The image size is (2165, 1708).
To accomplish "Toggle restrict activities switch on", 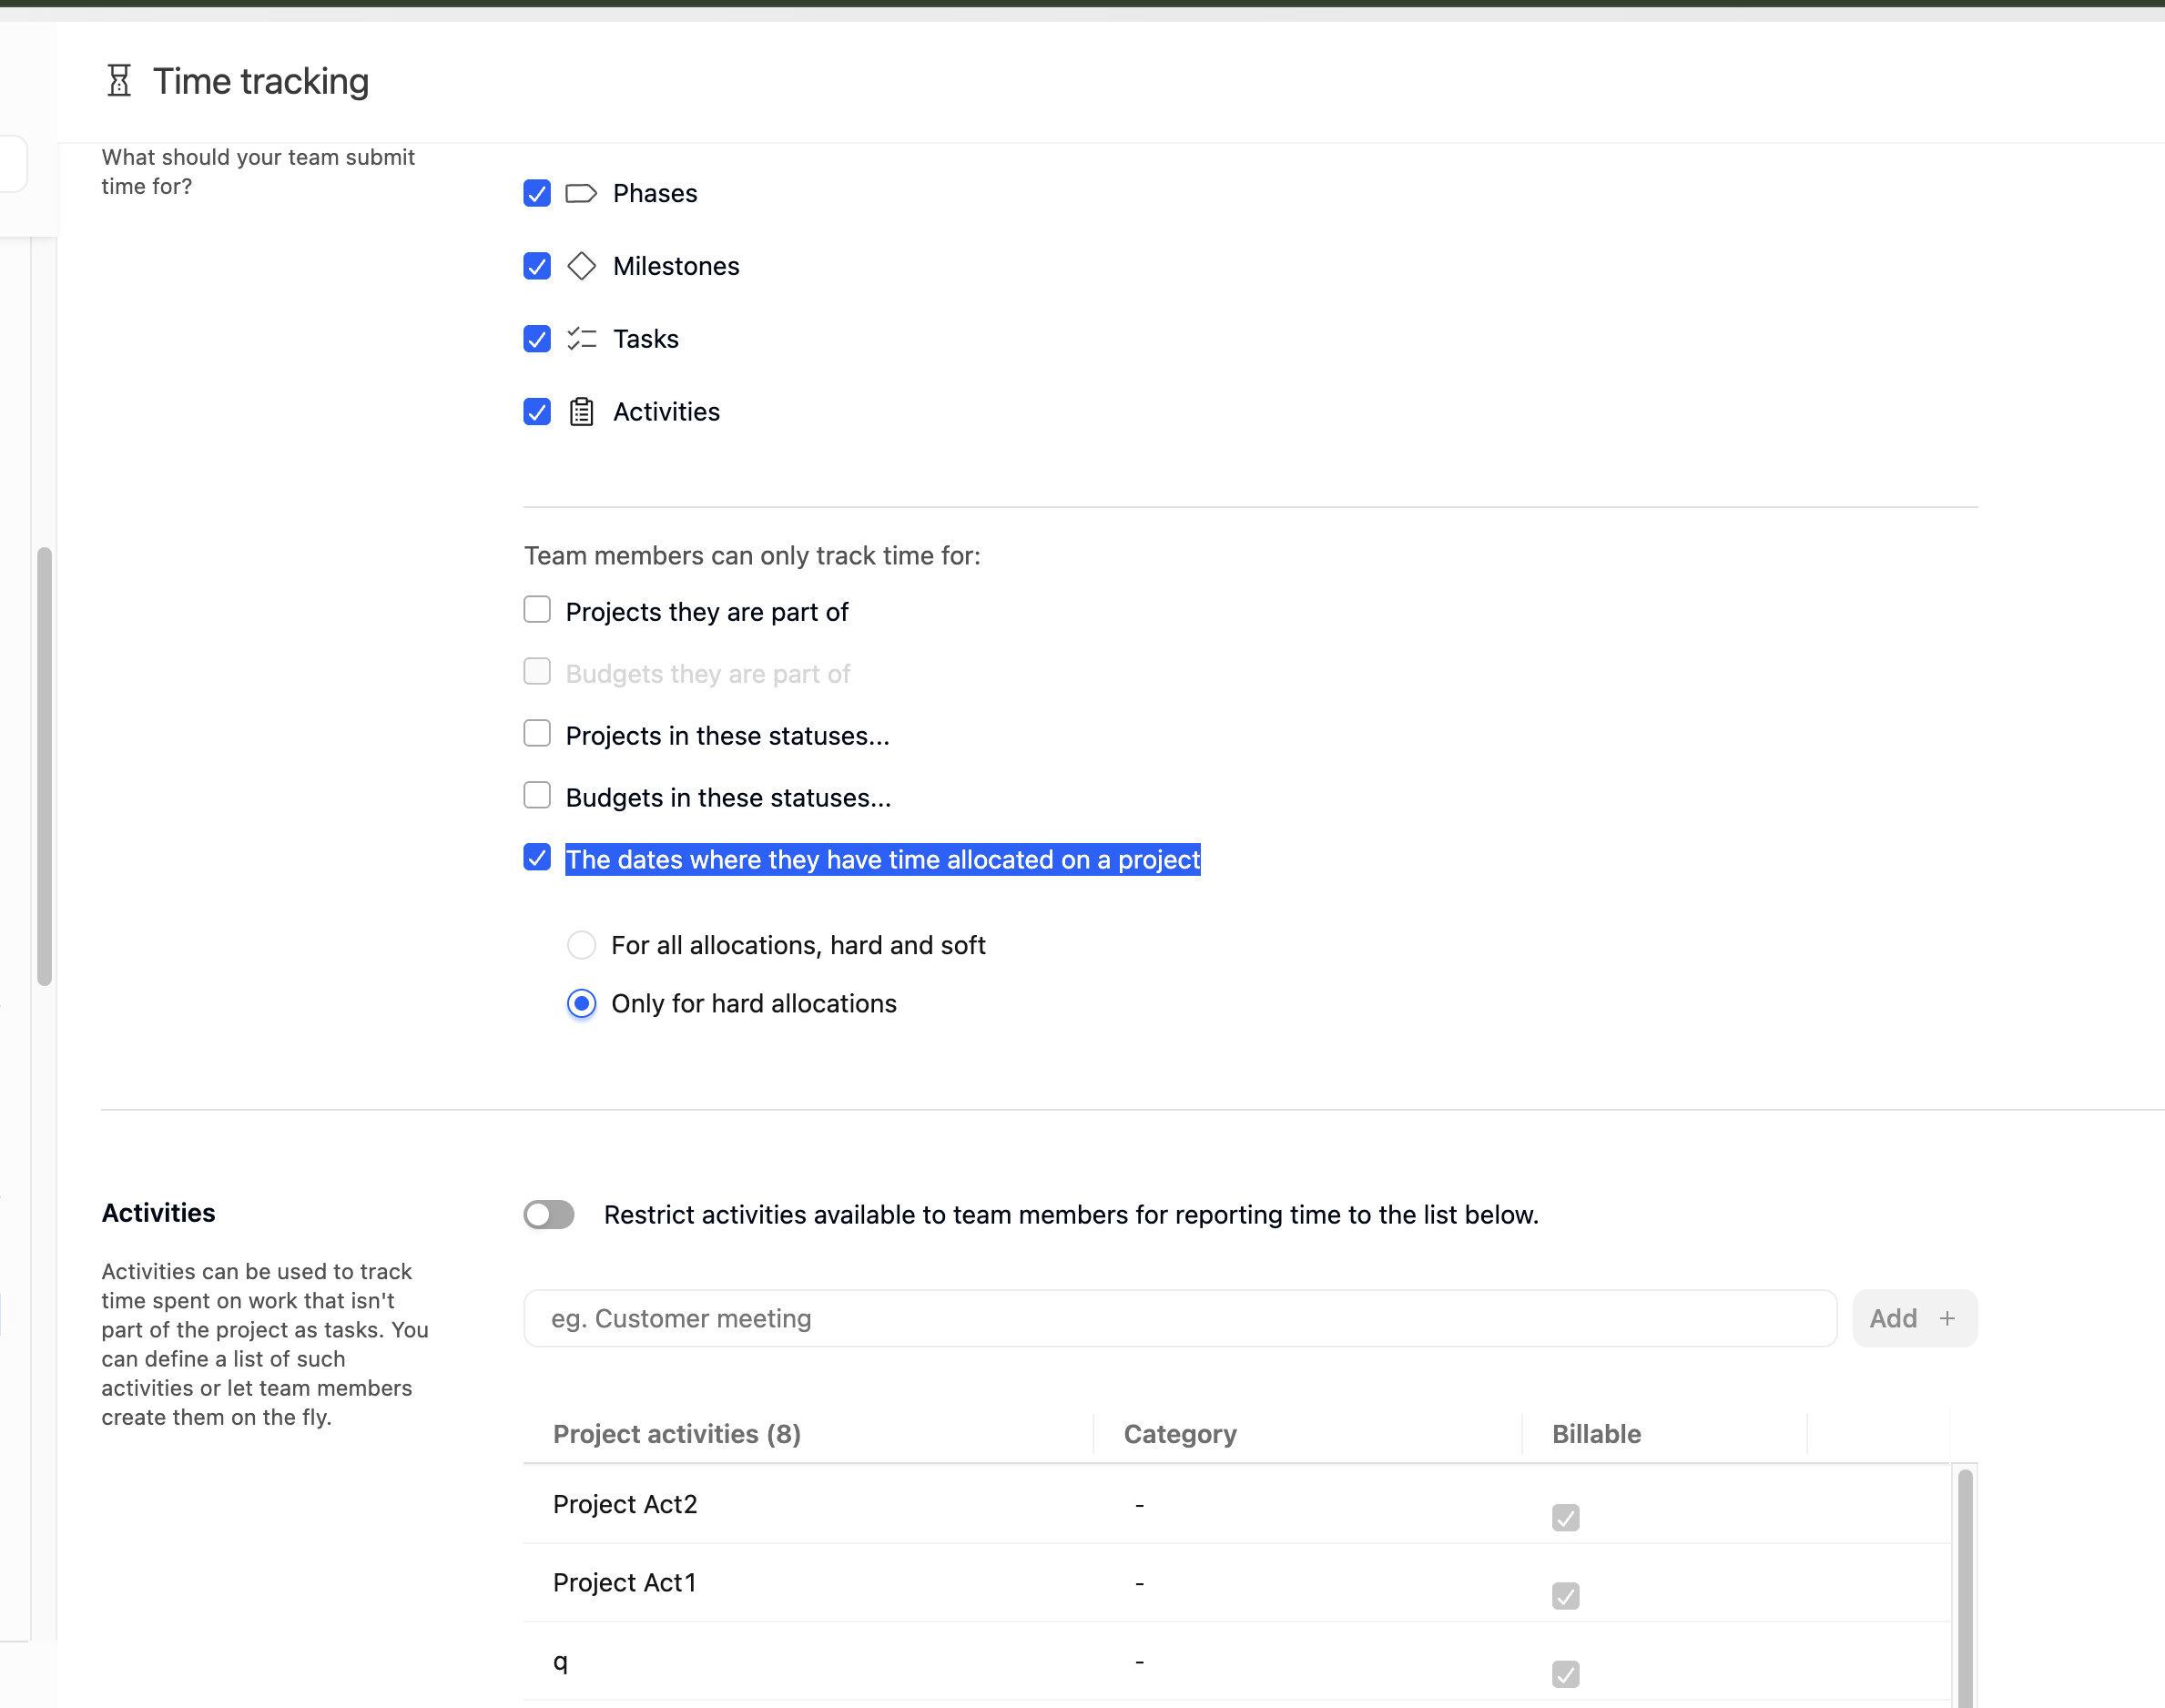I will pyautogui.click(x=549, y=1214).
